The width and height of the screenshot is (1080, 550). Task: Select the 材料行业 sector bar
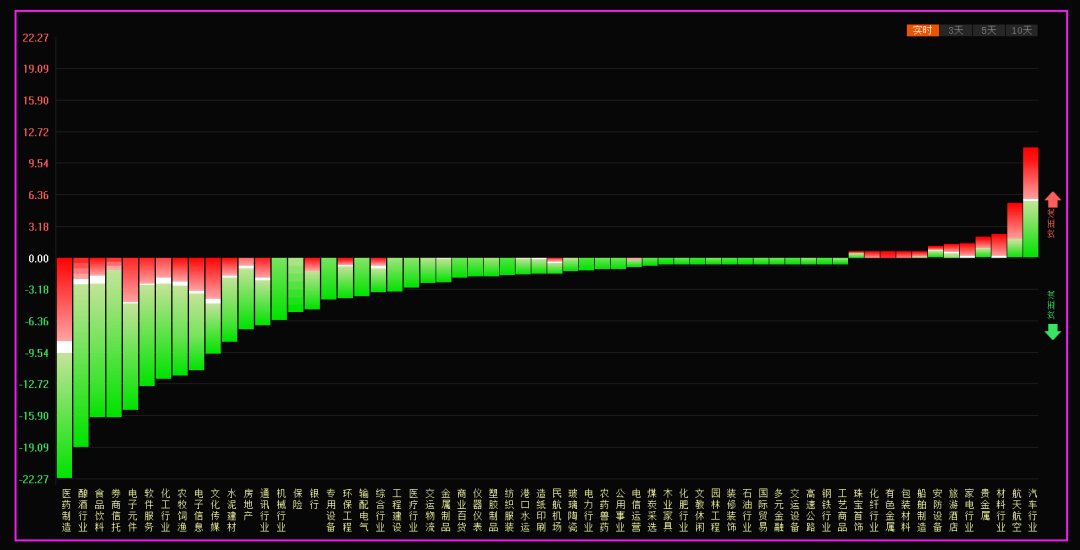point(999,246)
